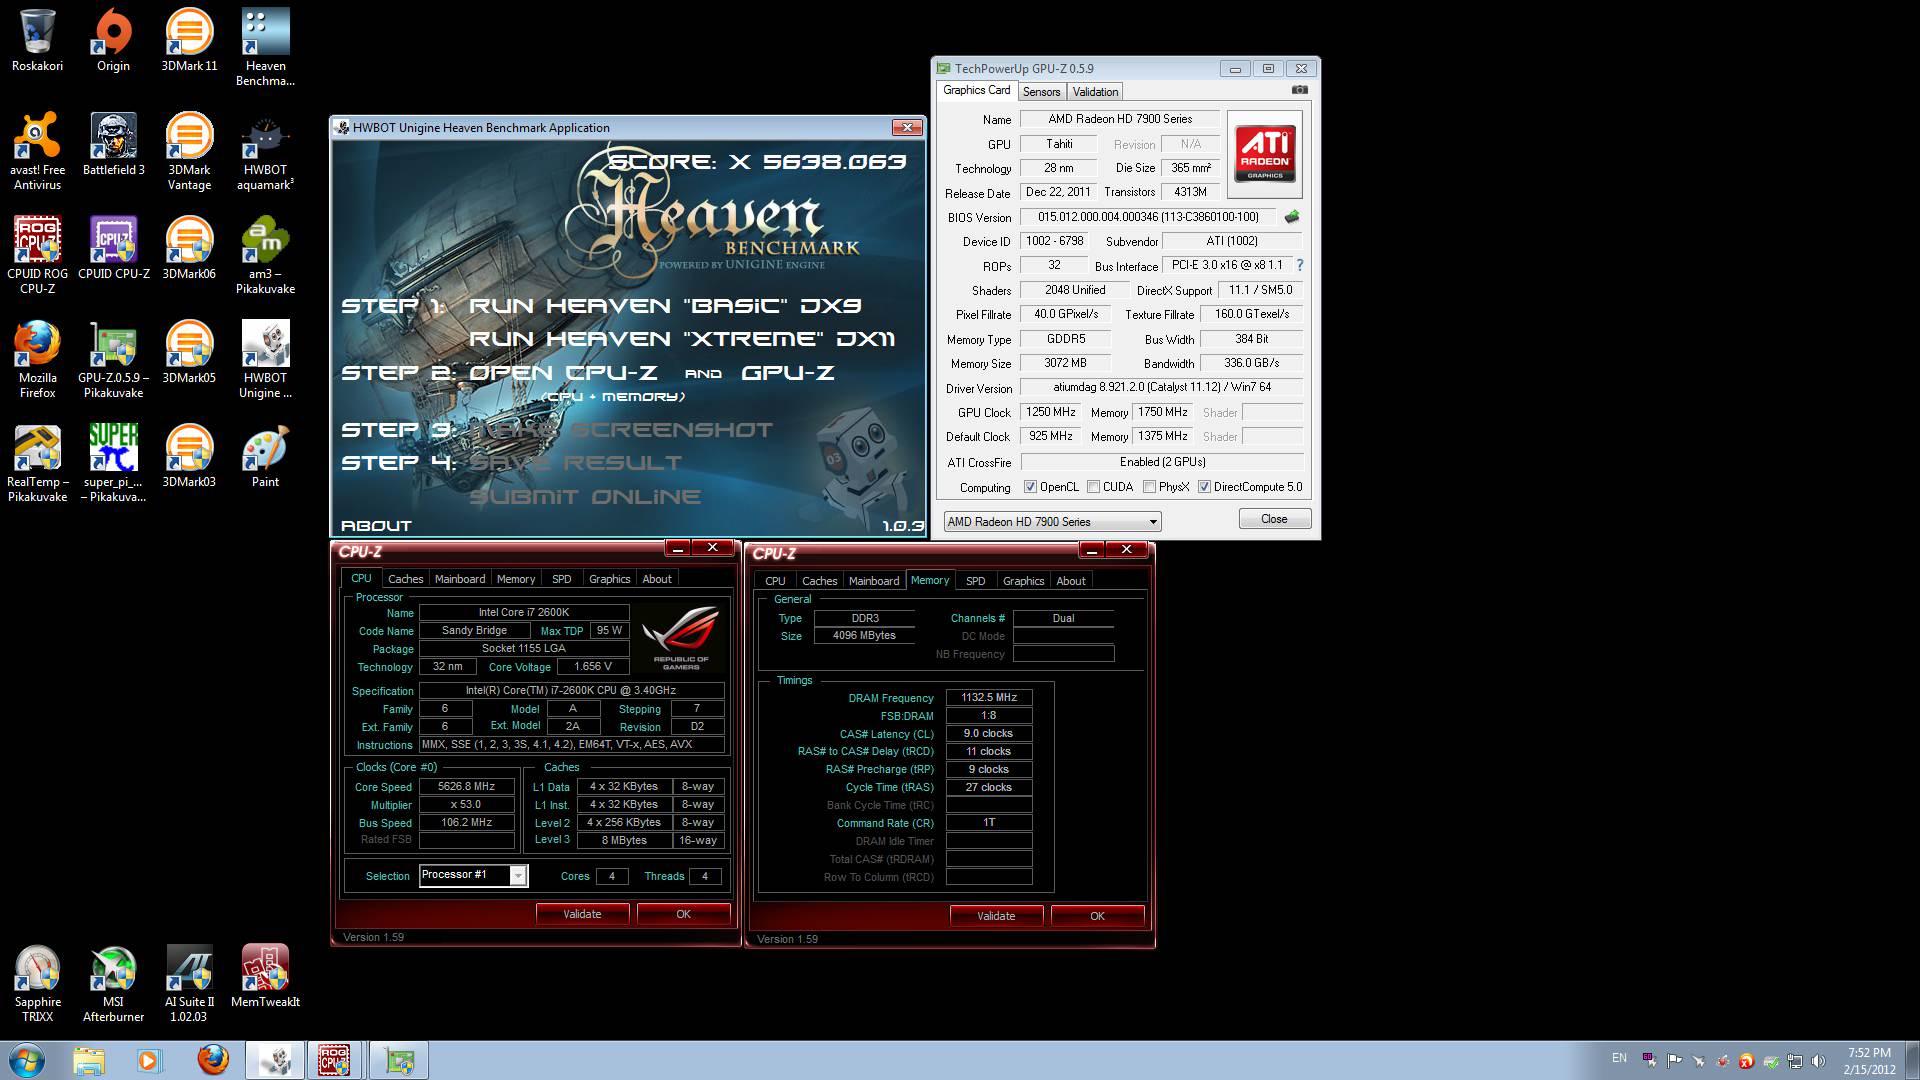This screenshot has height=1080, width=1920.
Task: Open AI Suite II desktop icon
Action: [189, 983]
